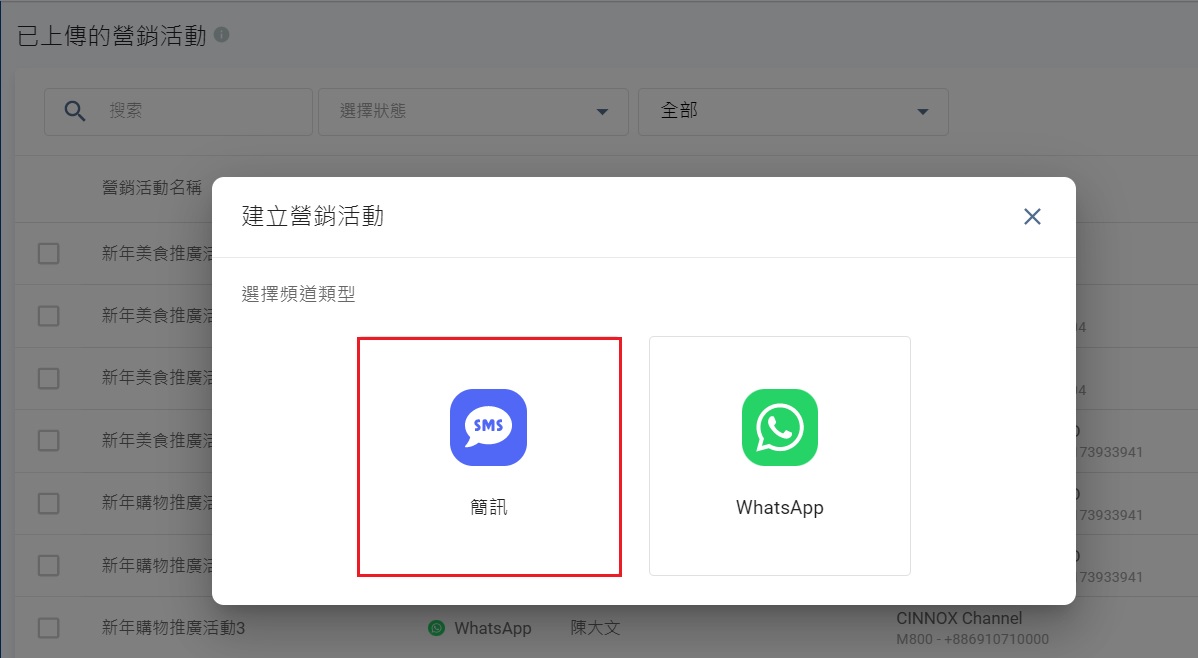This screenshot has height=658, width=1198.
Task: Click the arrow of the 選擇狀態 dropdown
Action: [602, 112]
